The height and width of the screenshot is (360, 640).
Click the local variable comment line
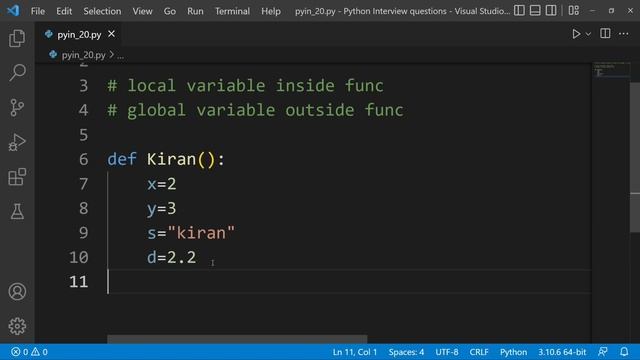pyautogui.click(x=245, y=86)
